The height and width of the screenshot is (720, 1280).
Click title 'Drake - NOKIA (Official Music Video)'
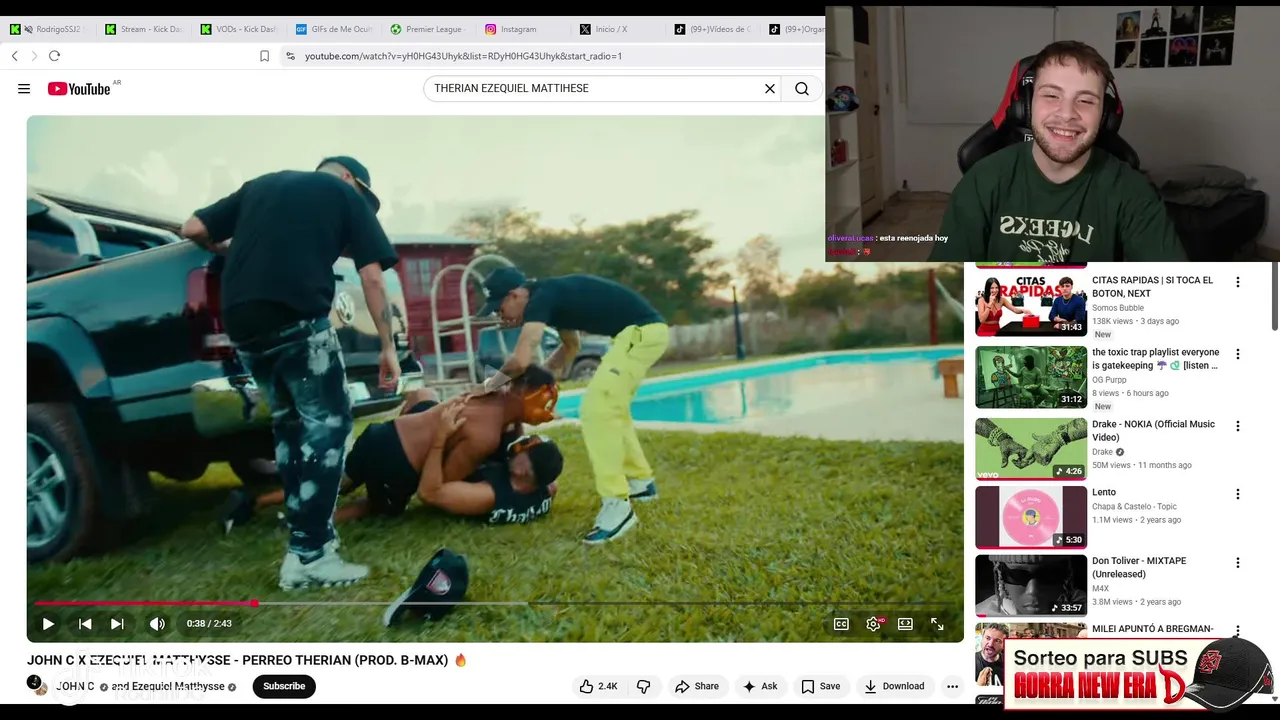point(1154,431)
